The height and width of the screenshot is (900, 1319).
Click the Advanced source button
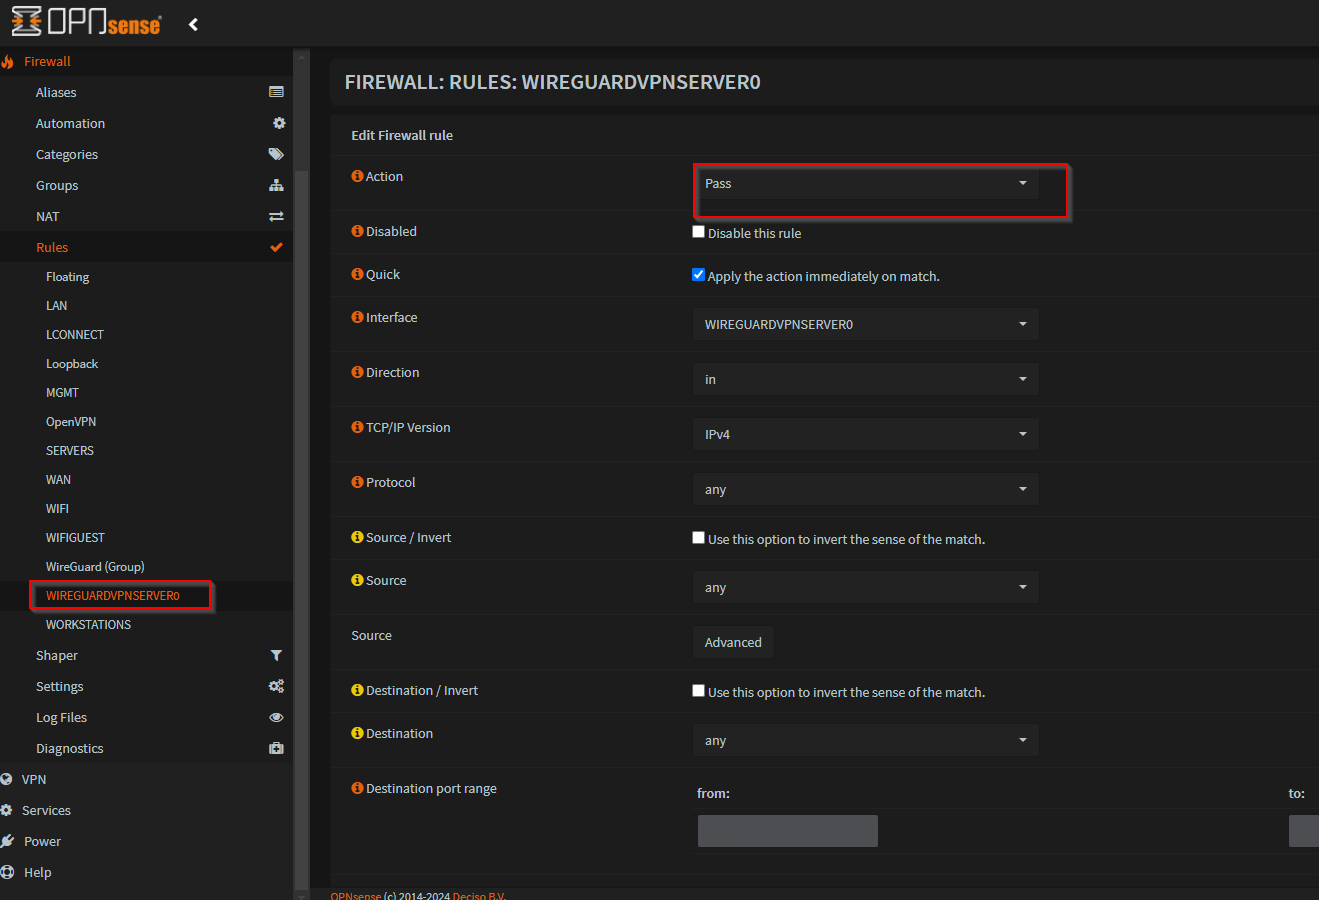click(733, 642)
